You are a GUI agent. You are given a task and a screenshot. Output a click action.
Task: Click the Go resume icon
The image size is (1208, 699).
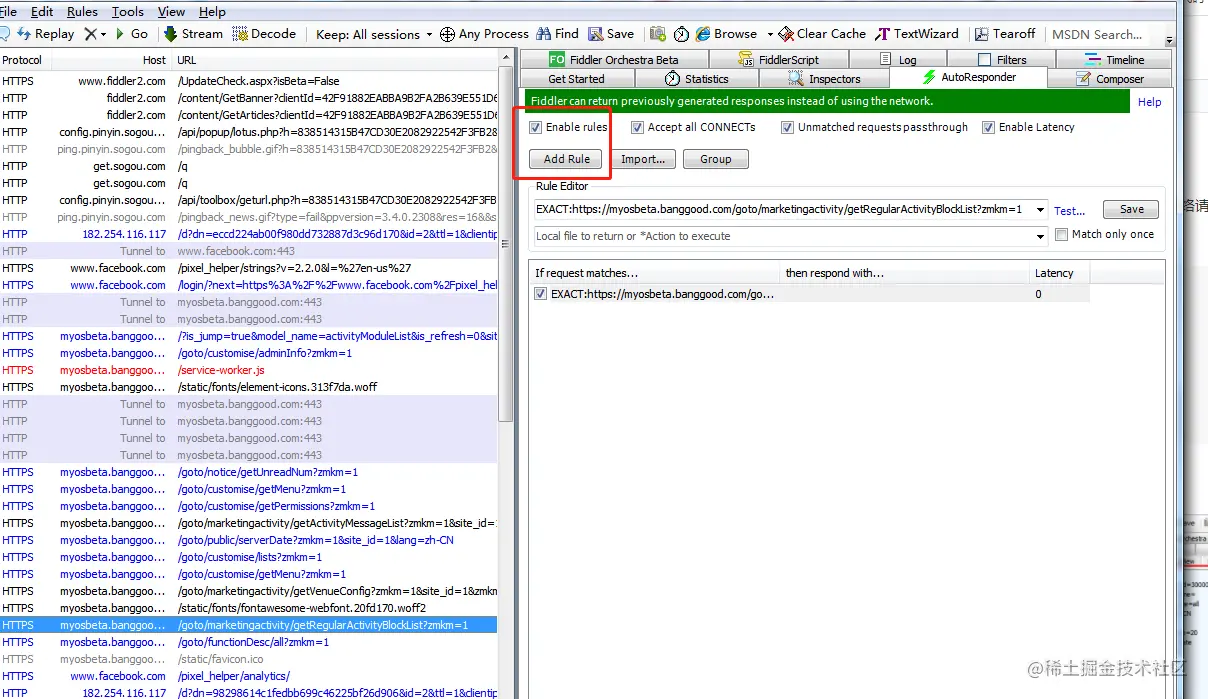[x=120, y=34]
